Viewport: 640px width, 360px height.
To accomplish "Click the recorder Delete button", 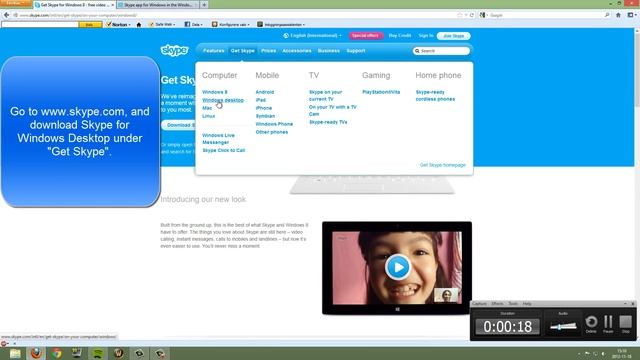I will (x=591, y=324).
